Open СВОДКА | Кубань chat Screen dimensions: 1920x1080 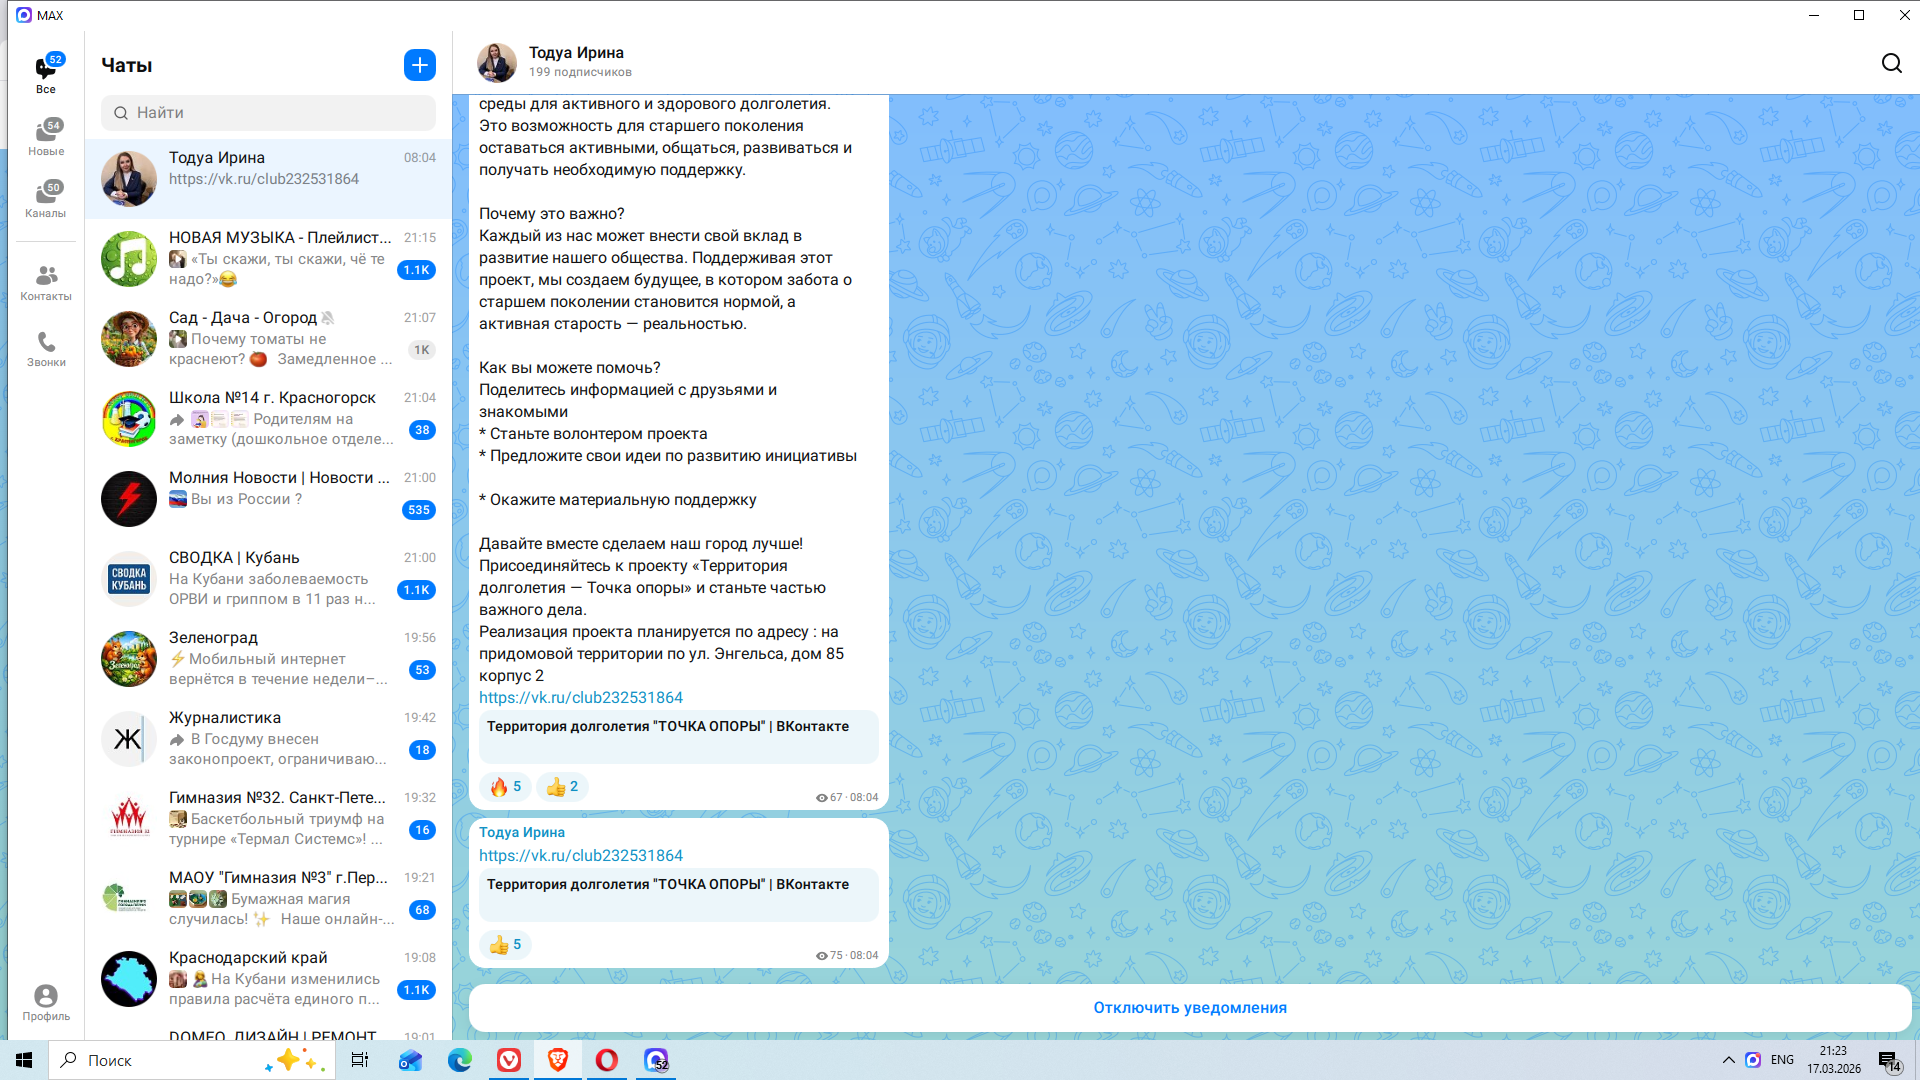[x=268, y=579]
